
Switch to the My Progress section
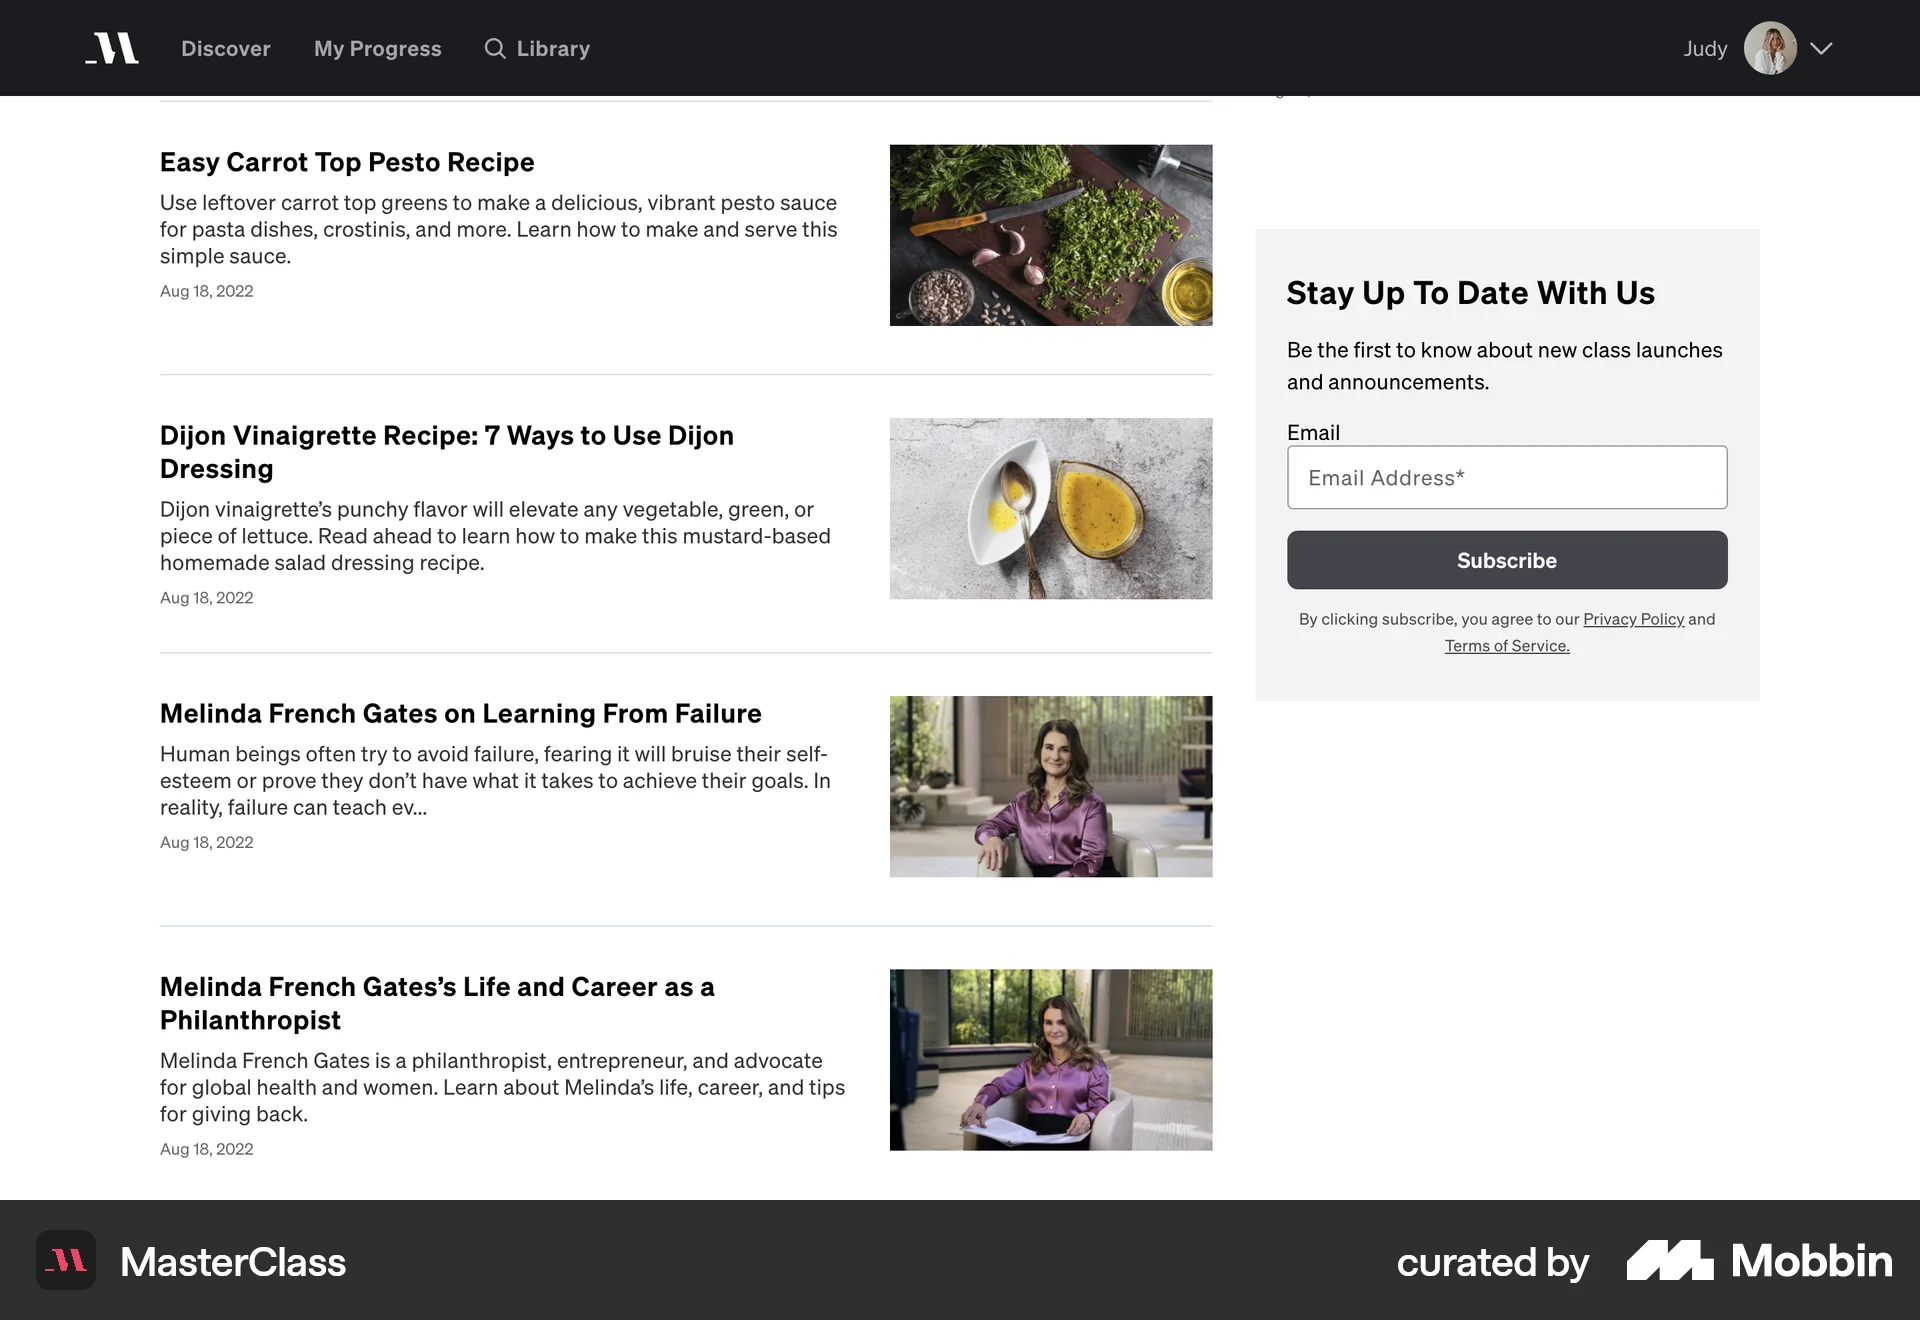[x=377, y=48]
